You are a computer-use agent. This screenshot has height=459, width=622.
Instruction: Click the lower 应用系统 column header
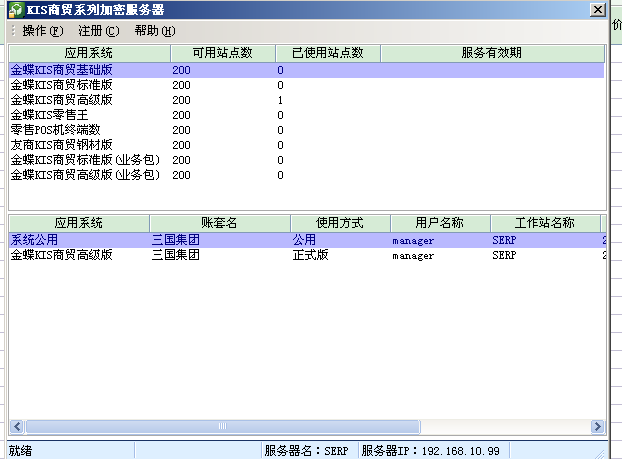(79, 223)
